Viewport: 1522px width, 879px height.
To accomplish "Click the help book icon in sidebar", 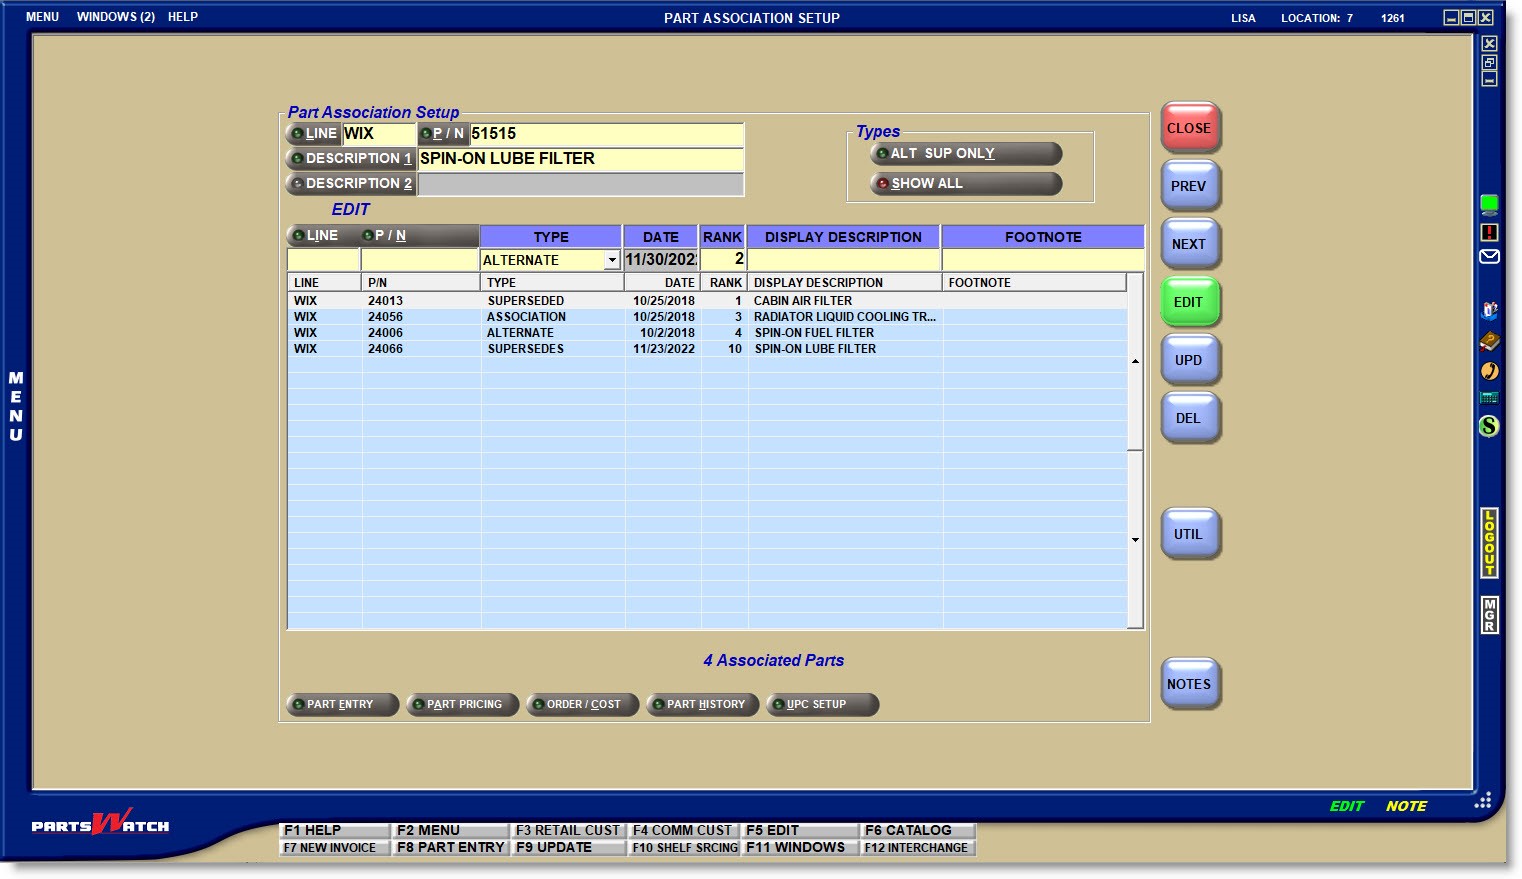I will pyautogui.click(x=1489, y=341).
